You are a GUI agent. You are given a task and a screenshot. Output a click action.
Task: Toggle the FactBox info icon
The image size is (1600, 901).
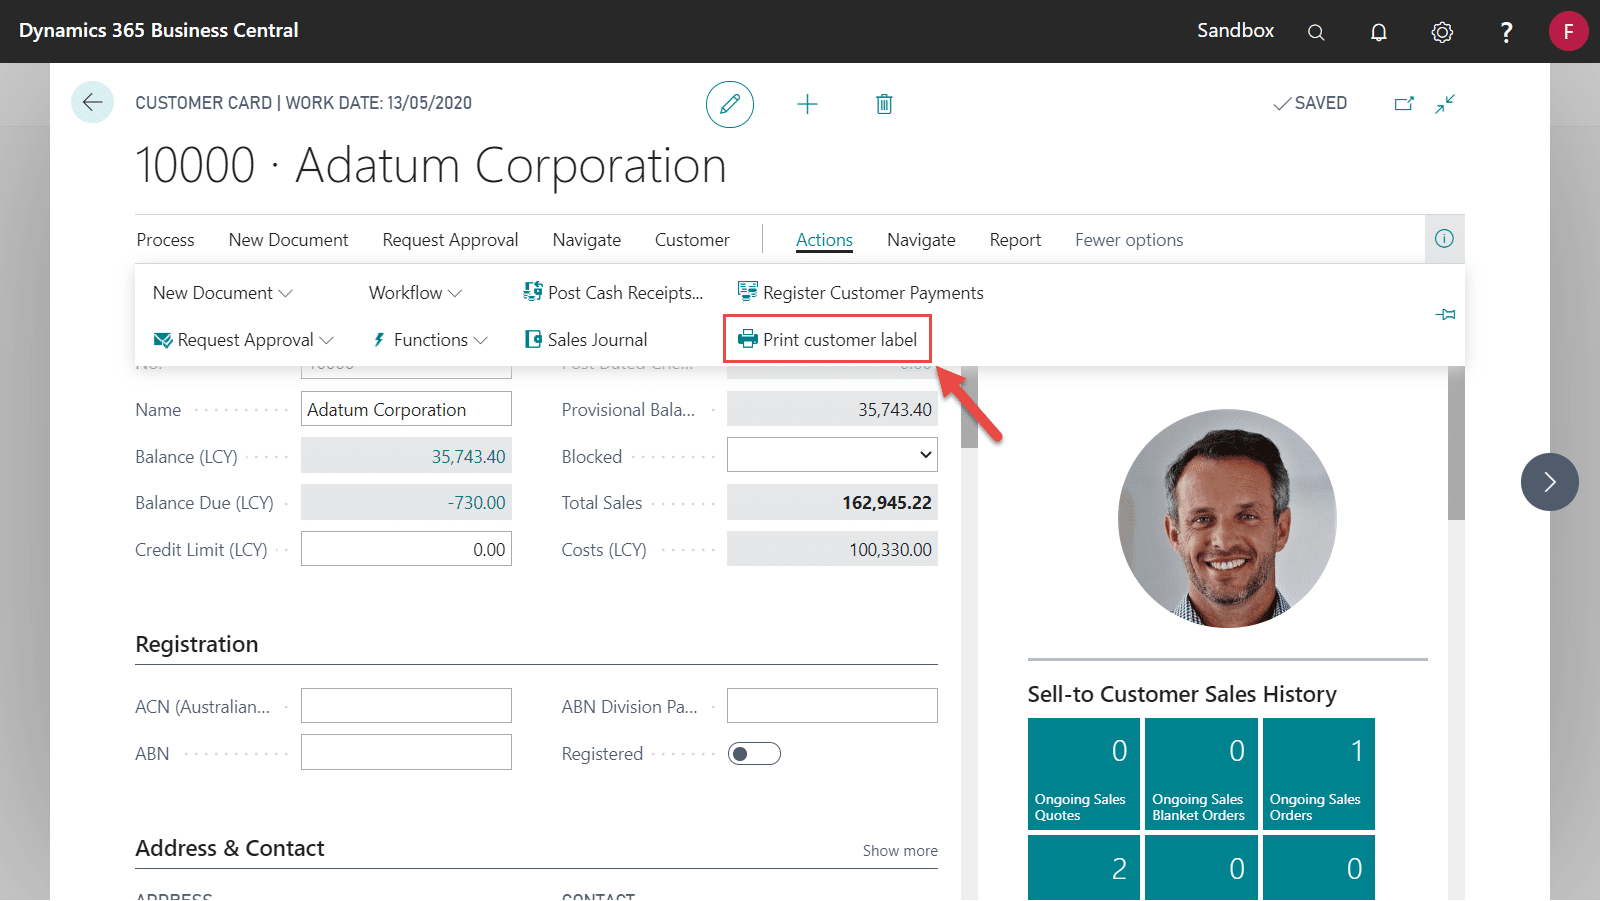tap(1444, 239)
